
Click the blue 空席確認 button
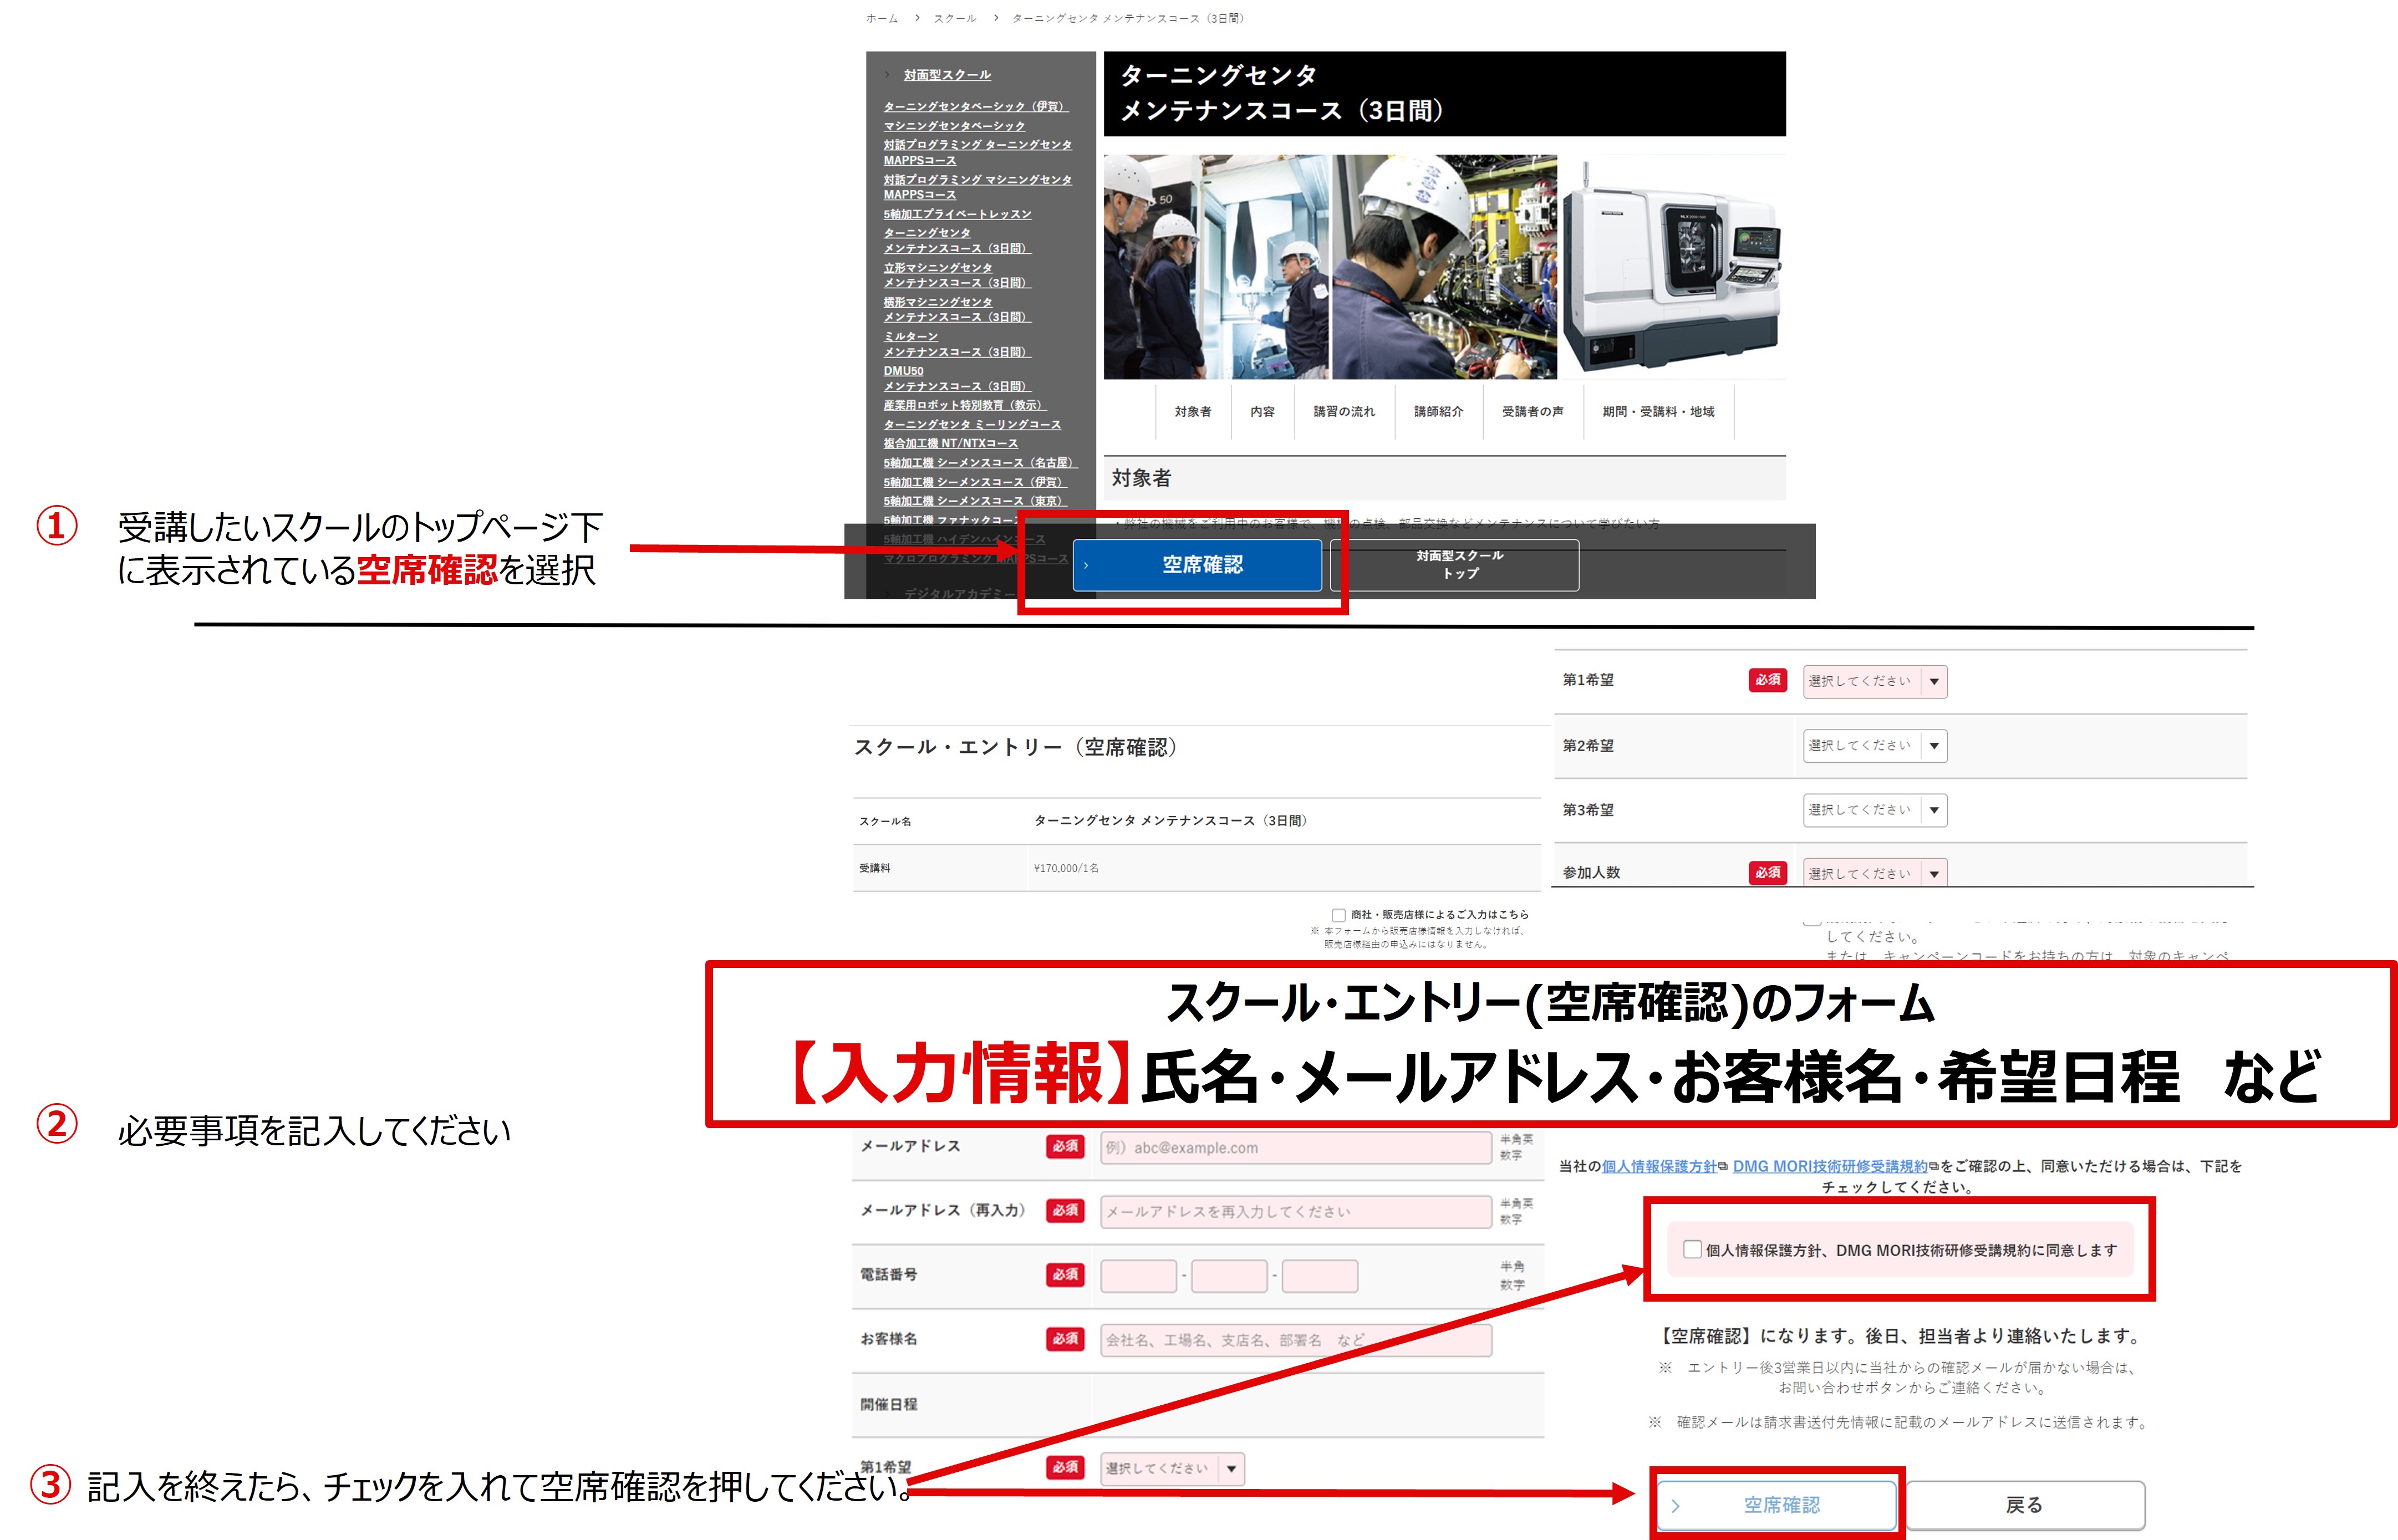point(1201,565)
